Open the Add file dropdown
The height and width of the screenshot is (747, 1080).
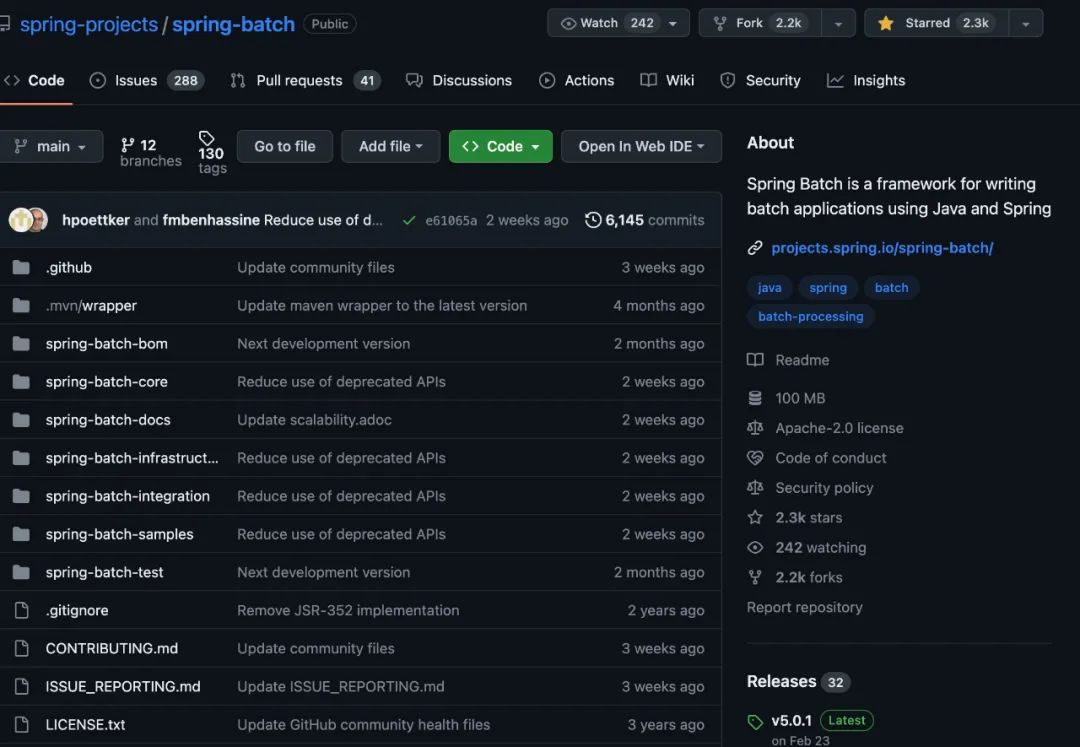tap(391, 146)
